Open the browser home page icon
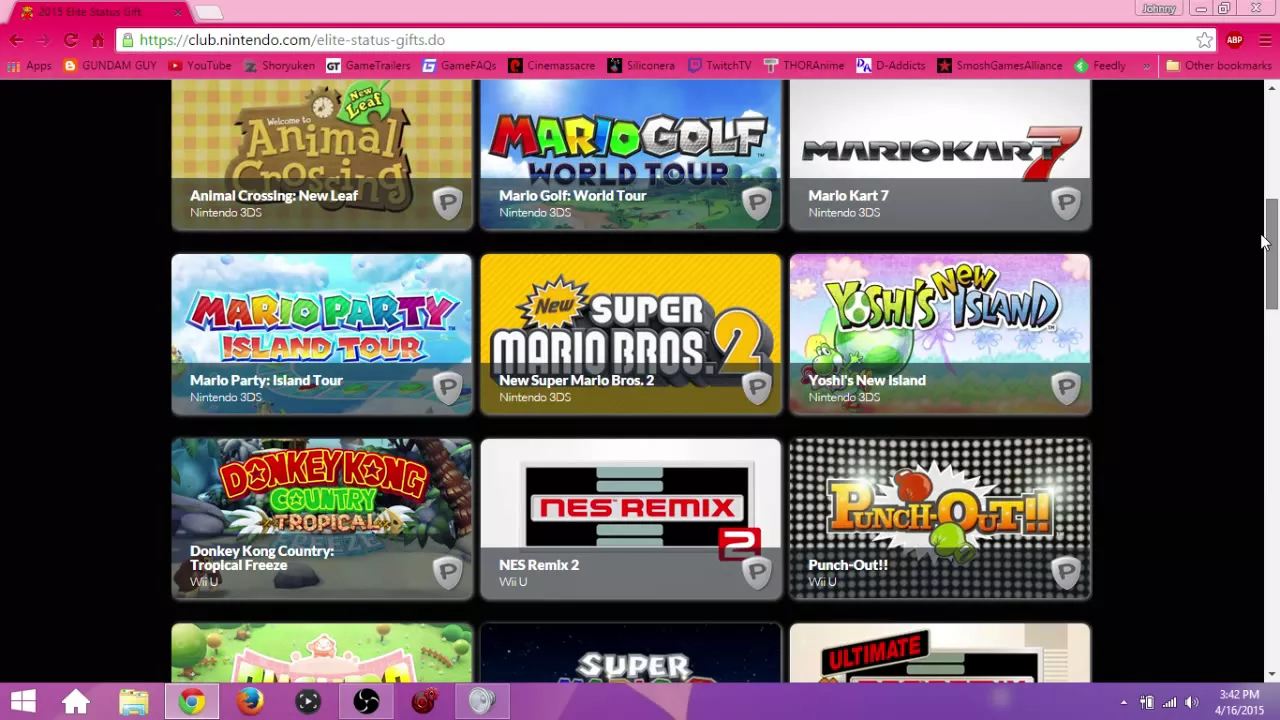Viewport: 1280px width, 720px height. click(97, 40)
